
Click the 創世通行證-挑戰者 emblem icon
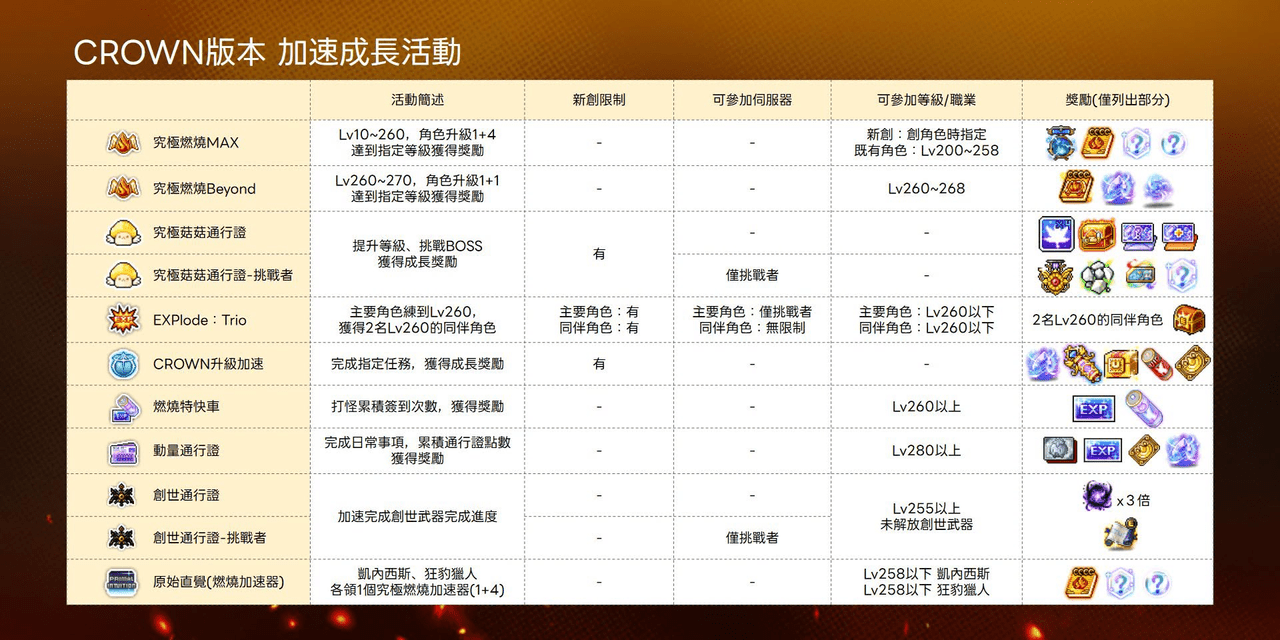[x=122, y=538]
